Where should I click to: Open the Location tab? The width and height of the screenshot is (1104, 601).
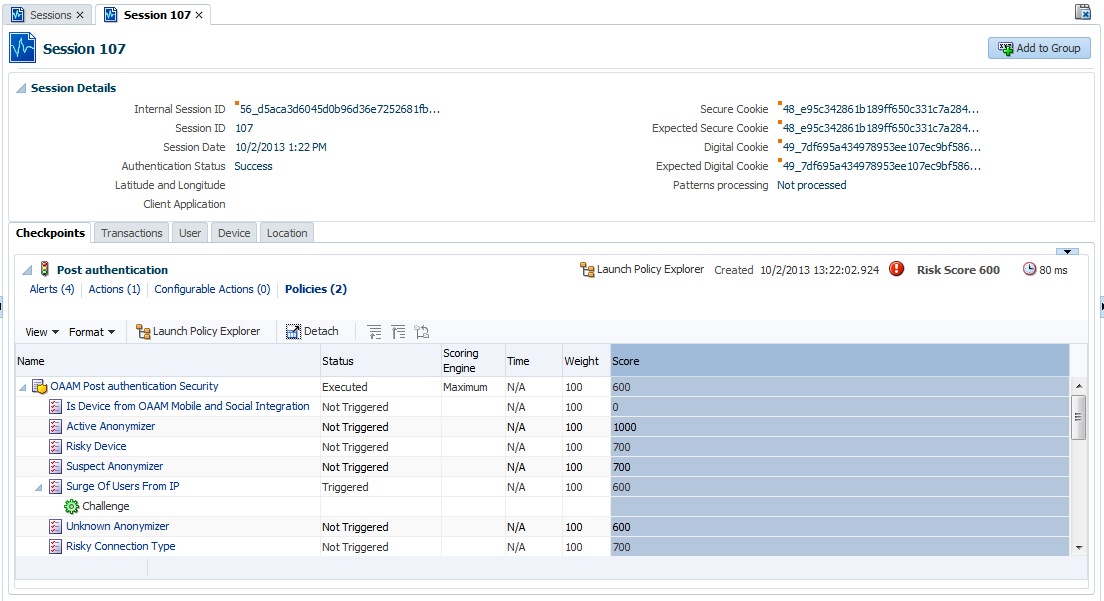pyautogui.click(x=287, y=233)
